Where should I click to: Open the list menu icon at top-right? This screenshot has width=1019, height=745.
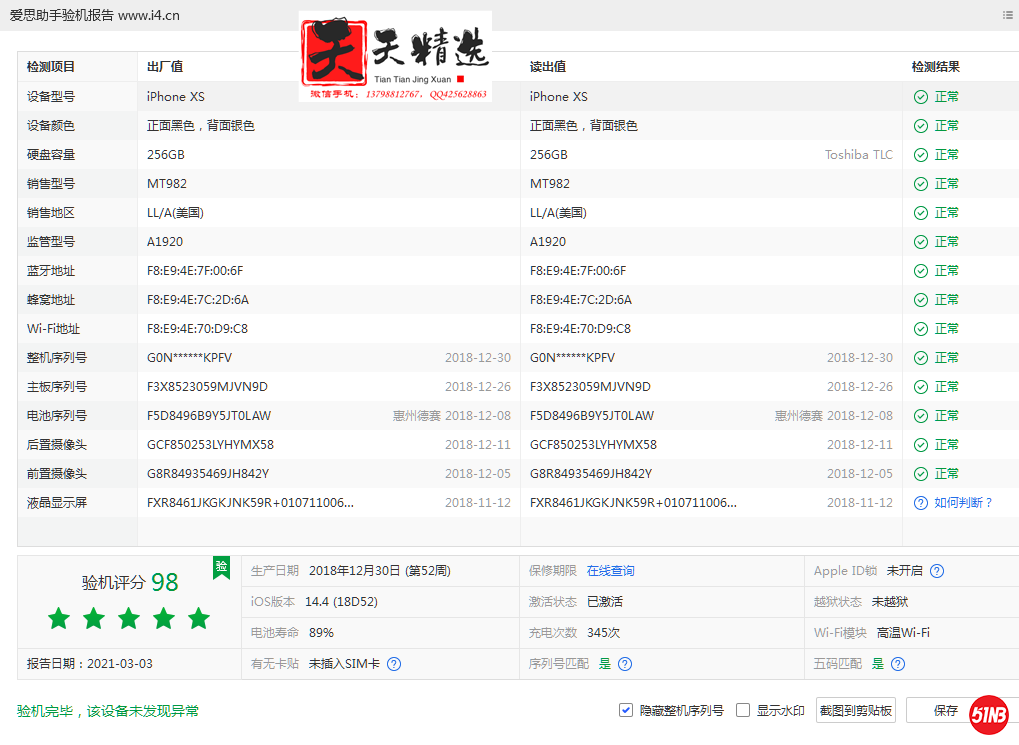coord(1007,15)
